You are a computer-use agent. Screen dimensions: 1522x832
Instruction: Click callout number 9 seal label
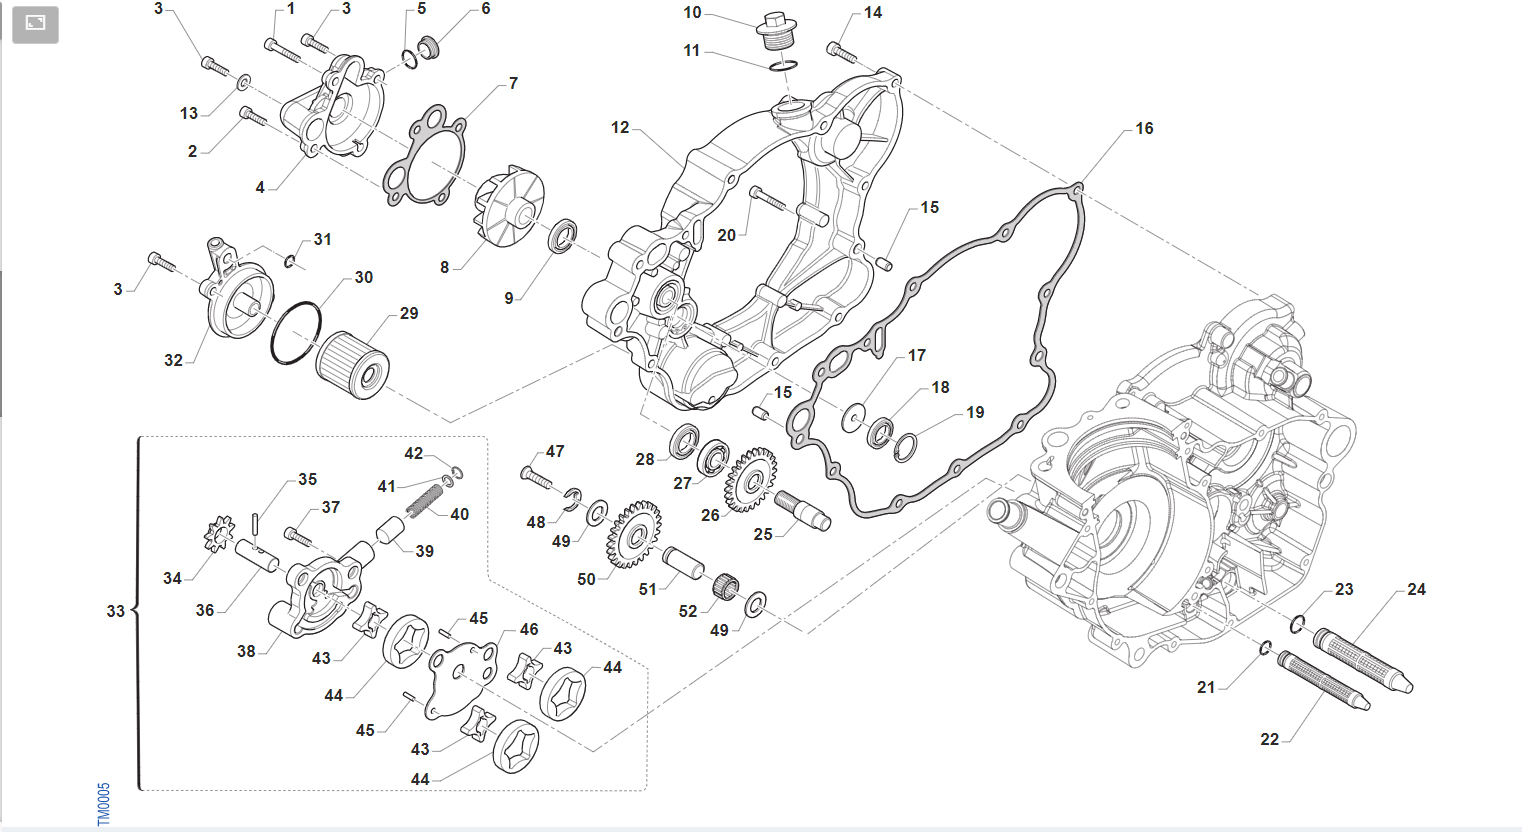click(509, 298)
